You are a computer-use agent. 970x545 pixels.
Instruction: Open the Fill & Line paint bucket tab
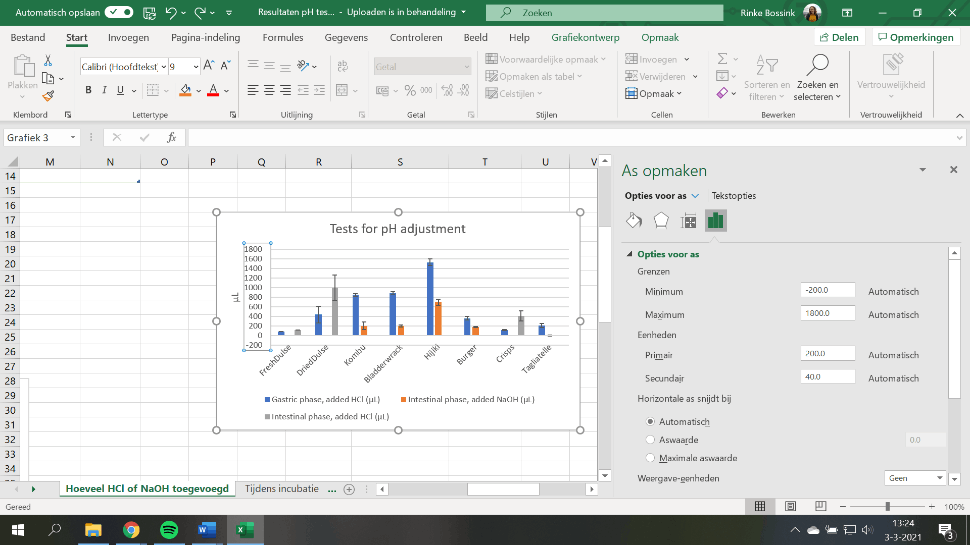point(633,221)
